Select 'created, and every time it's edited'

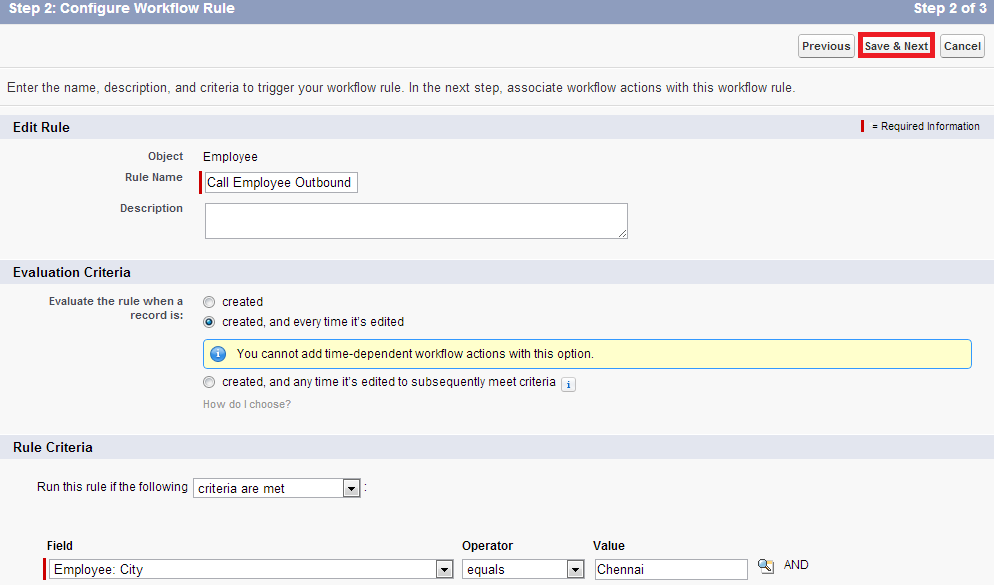click(209, 322)
